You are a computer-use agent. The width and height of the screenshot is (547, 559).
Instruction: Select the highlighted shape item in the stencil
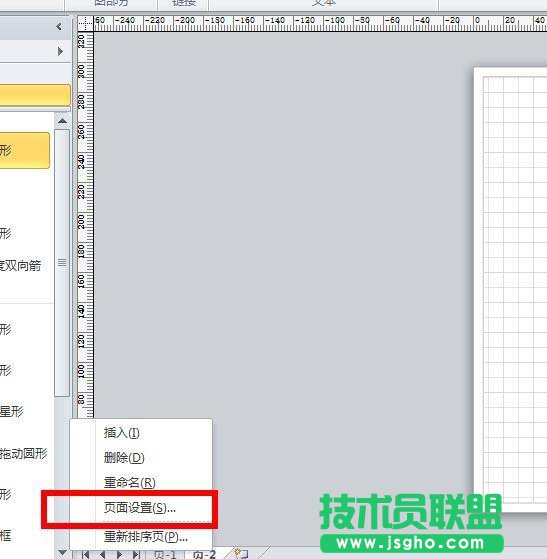[24, 150]
